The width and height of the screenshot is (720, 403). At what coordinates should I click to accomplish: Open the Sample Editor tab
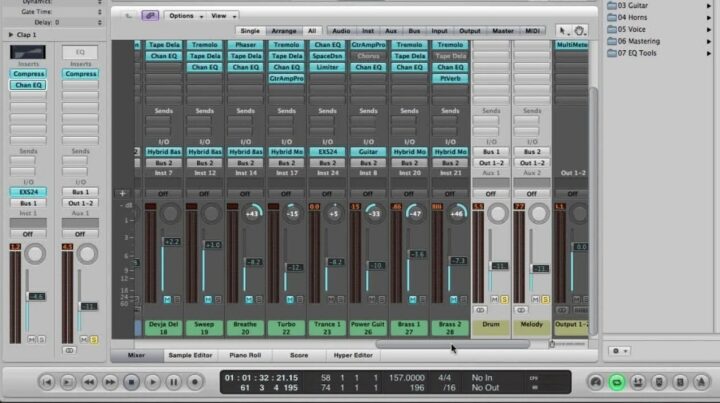[188, 355]
